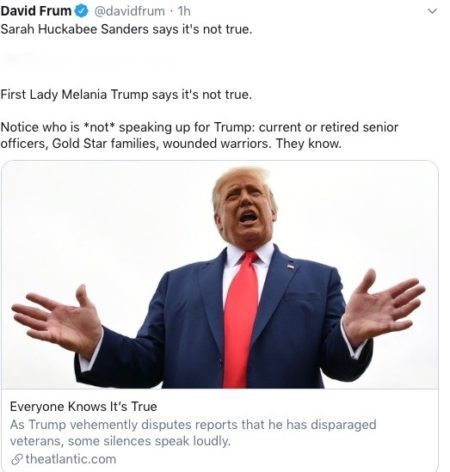Open the article preview photo
Image resolution: width=450 pixels, height=472 pixels.
coord(220,275)
